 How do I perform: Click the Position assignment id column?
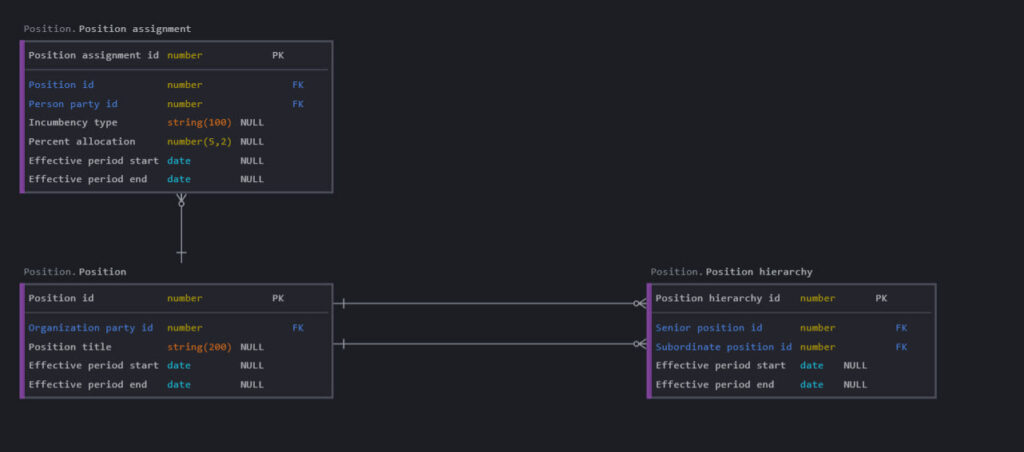(x=93, y=55)
